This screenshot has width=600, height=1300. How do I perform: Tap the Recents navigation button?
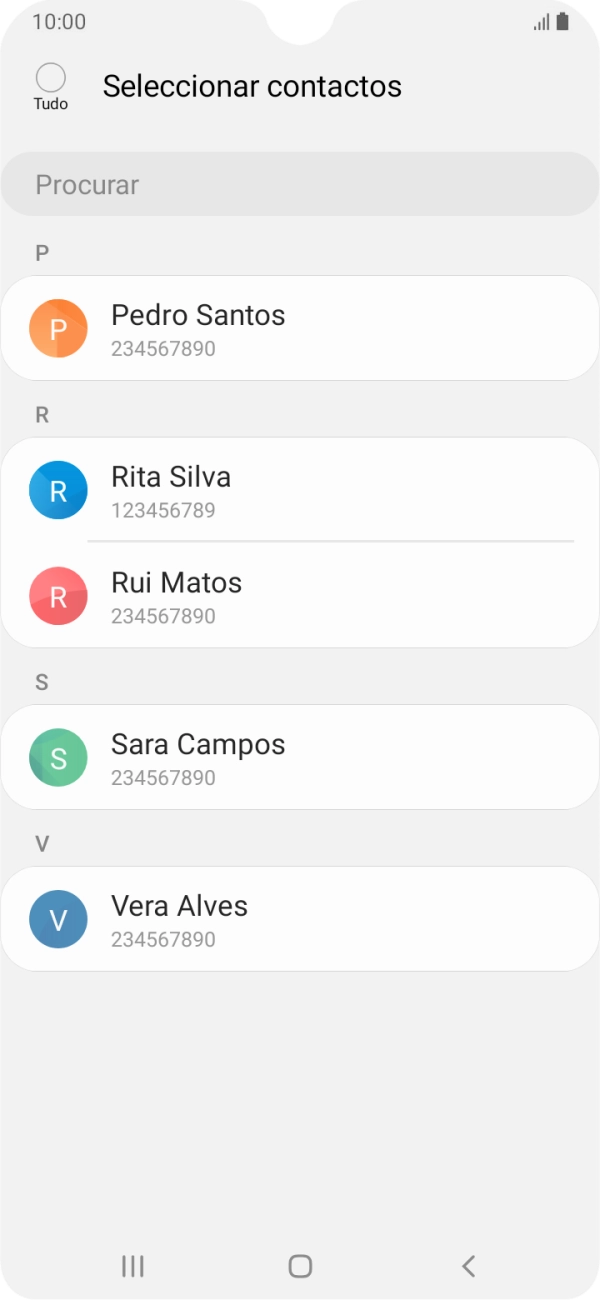(x=131, y=1265)
